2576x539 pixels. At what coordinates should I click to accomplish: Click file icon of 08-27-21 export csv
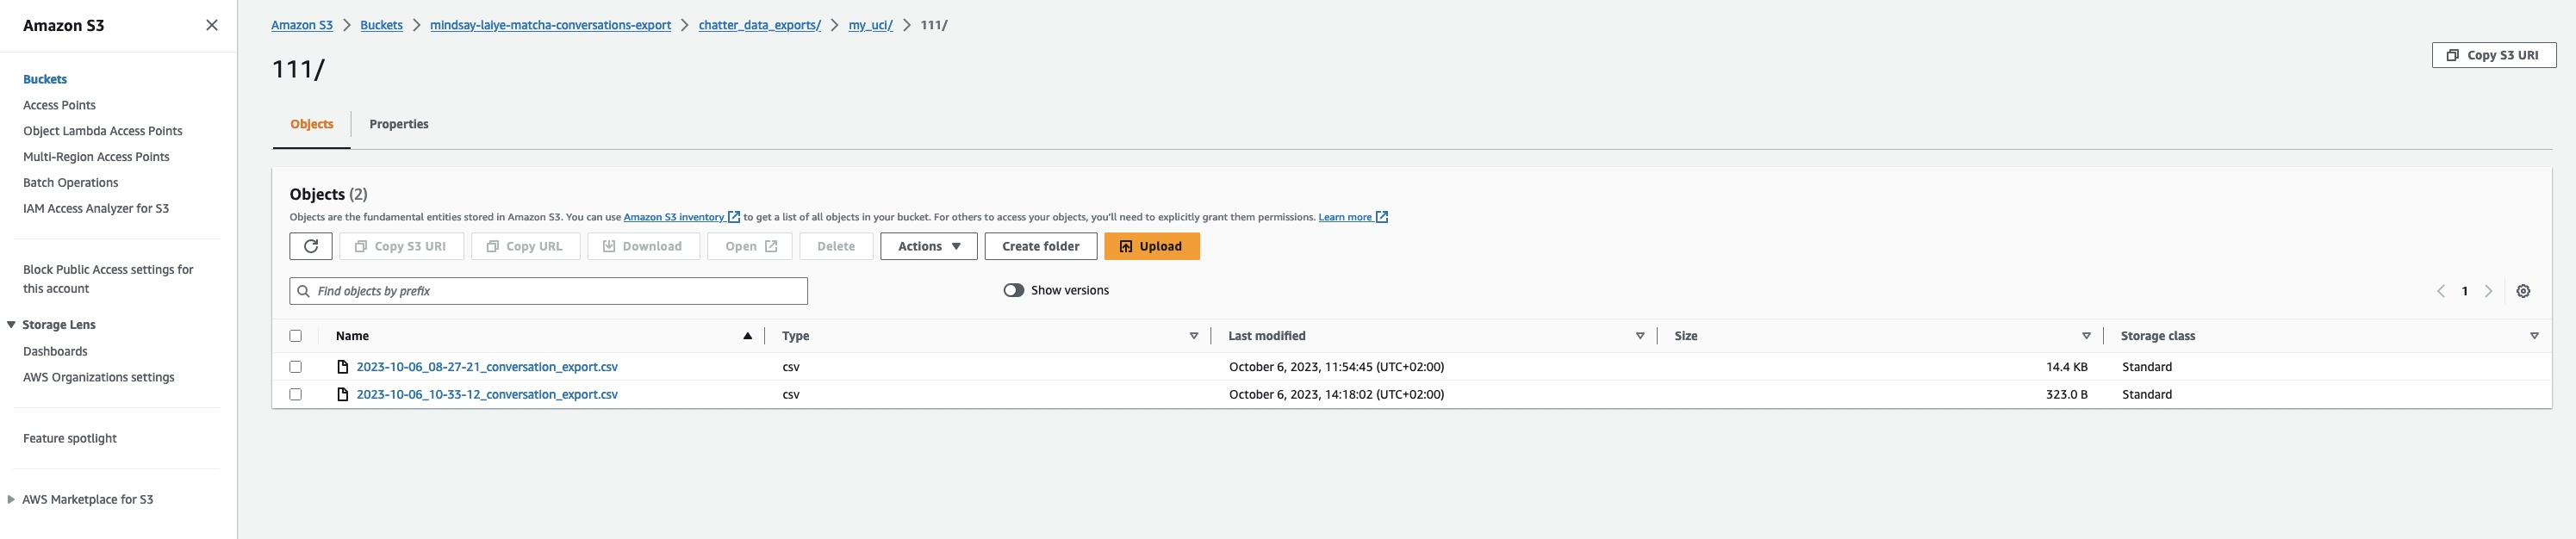click(343, 367)
